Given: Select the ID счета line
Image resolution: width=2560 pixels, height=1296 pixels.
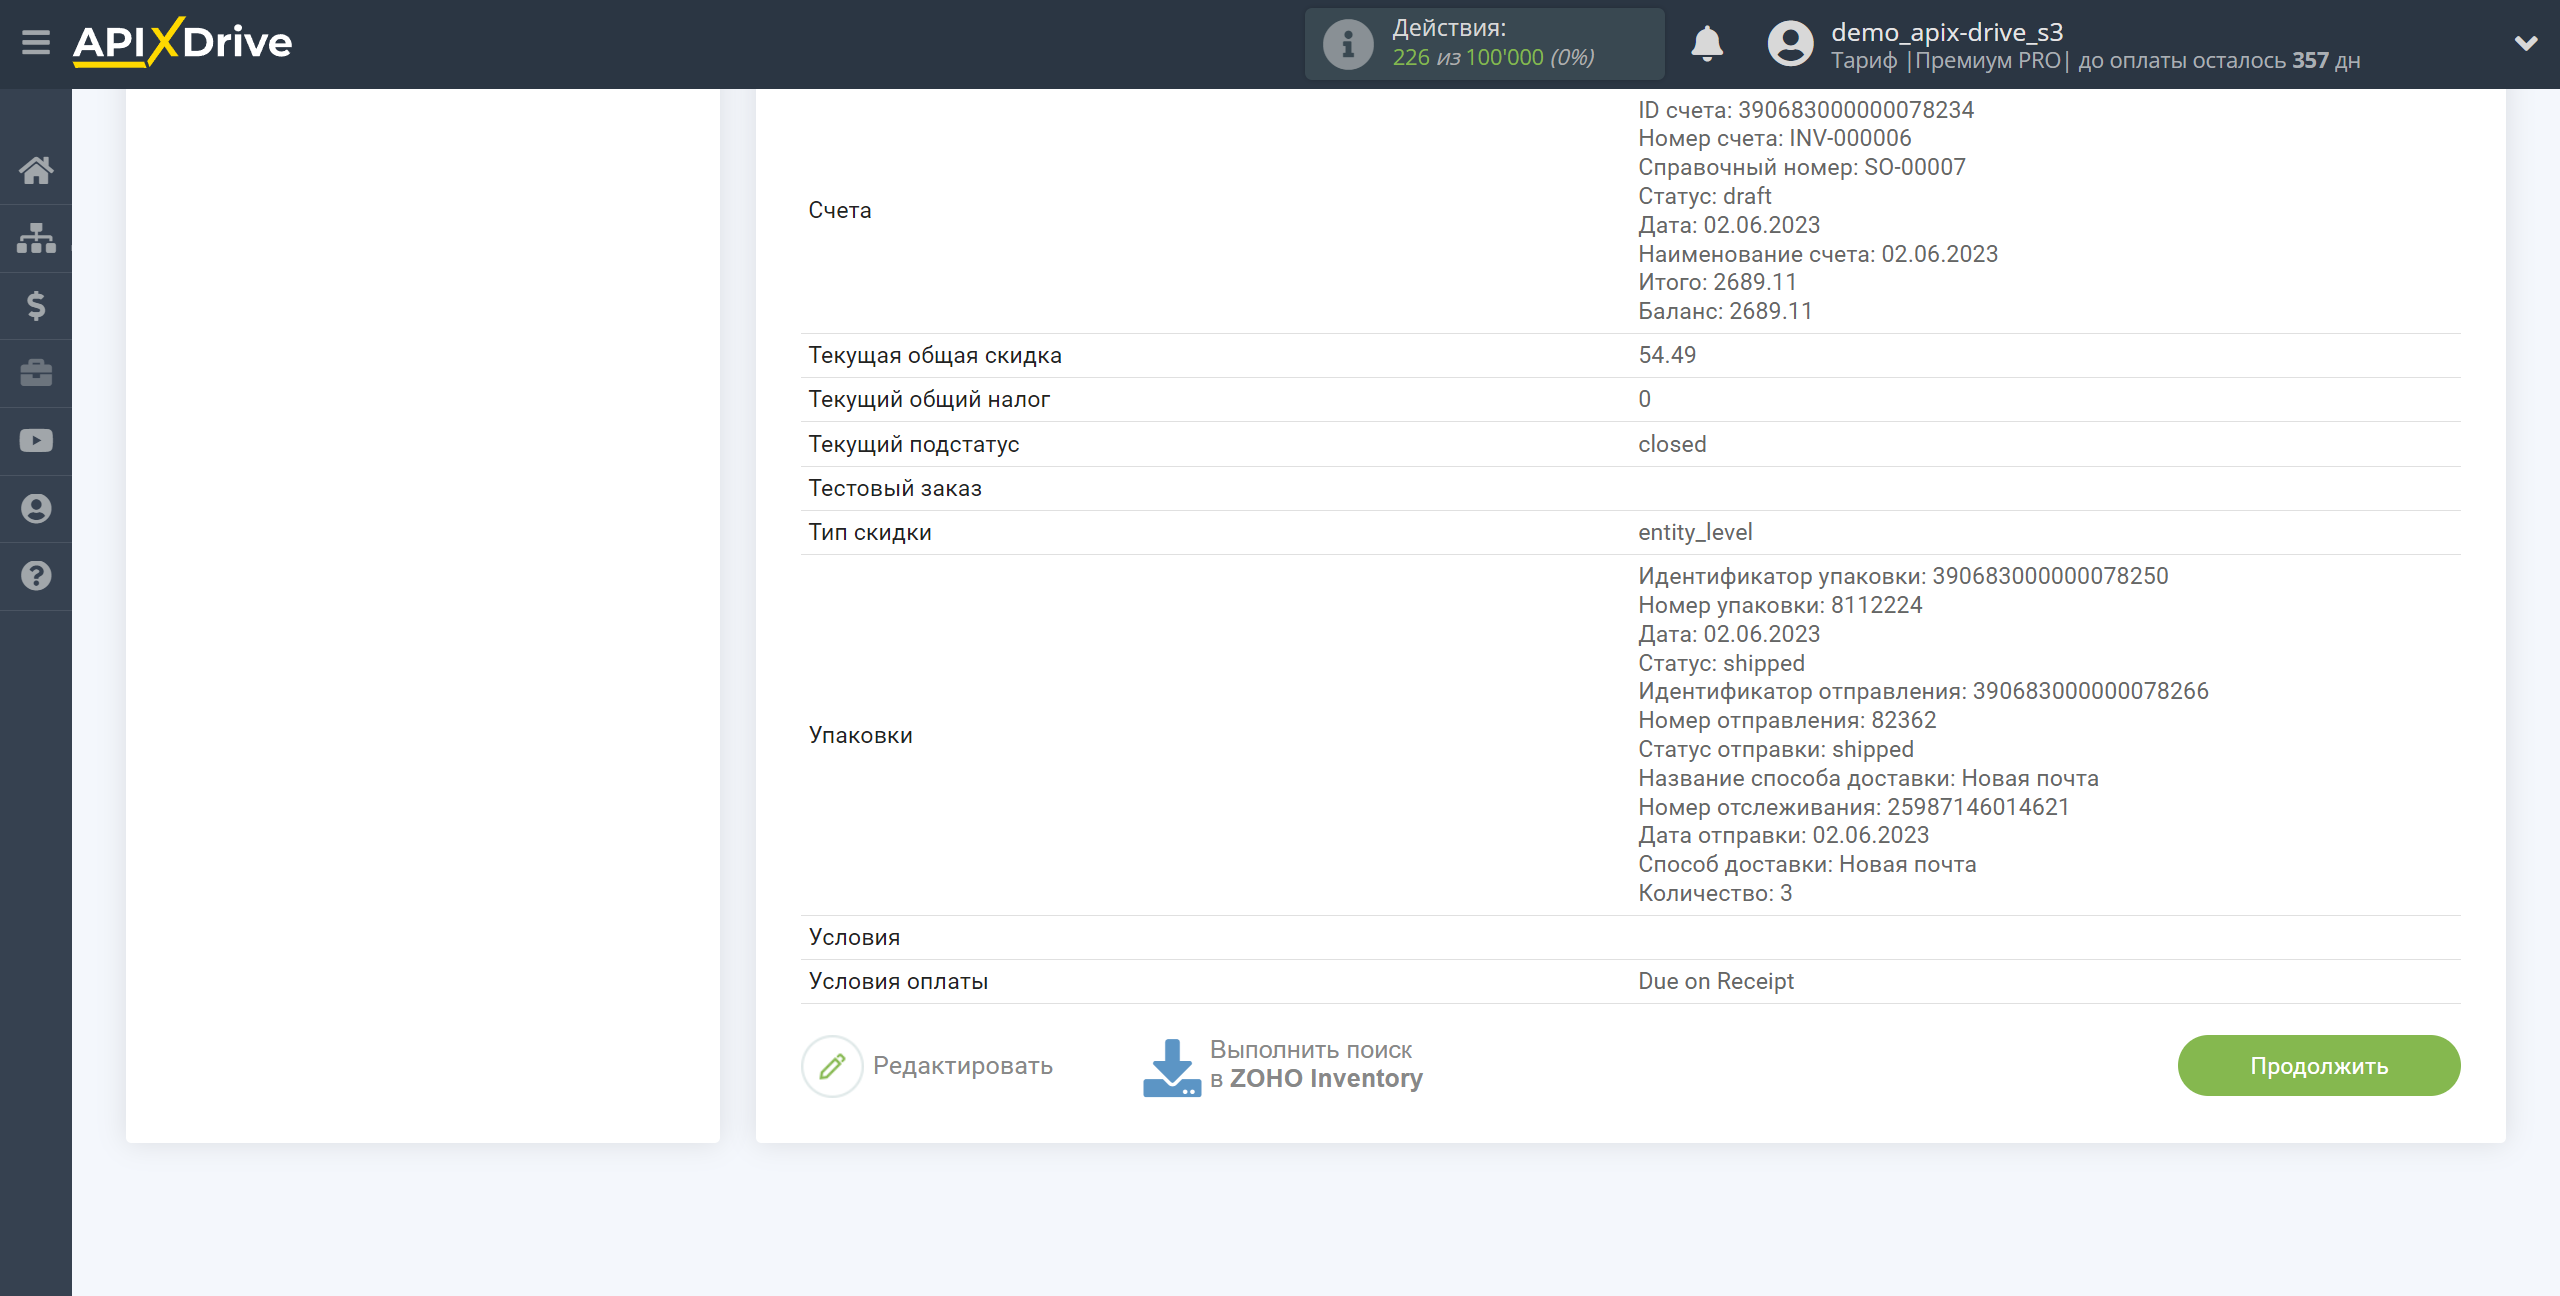Looking at the screenshot, I should coord(1806,110).
